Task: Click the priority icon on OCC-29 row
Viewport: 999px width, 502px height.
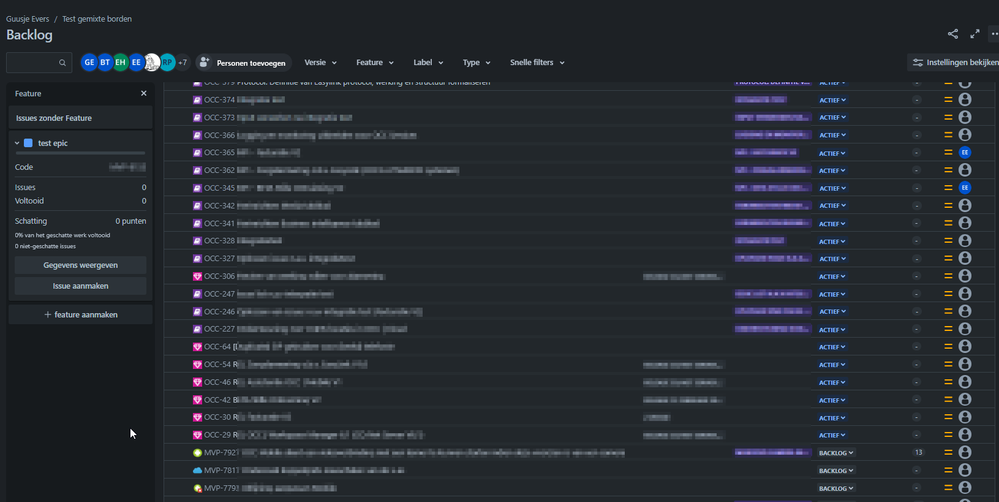Action: 948,435
